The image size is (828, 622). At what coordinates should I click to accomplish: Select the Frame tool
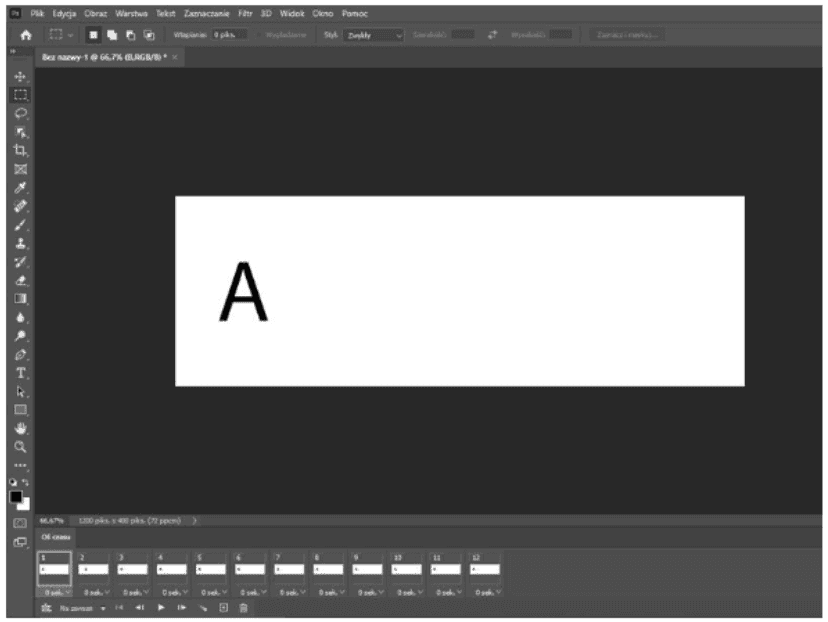coord(20,169)
